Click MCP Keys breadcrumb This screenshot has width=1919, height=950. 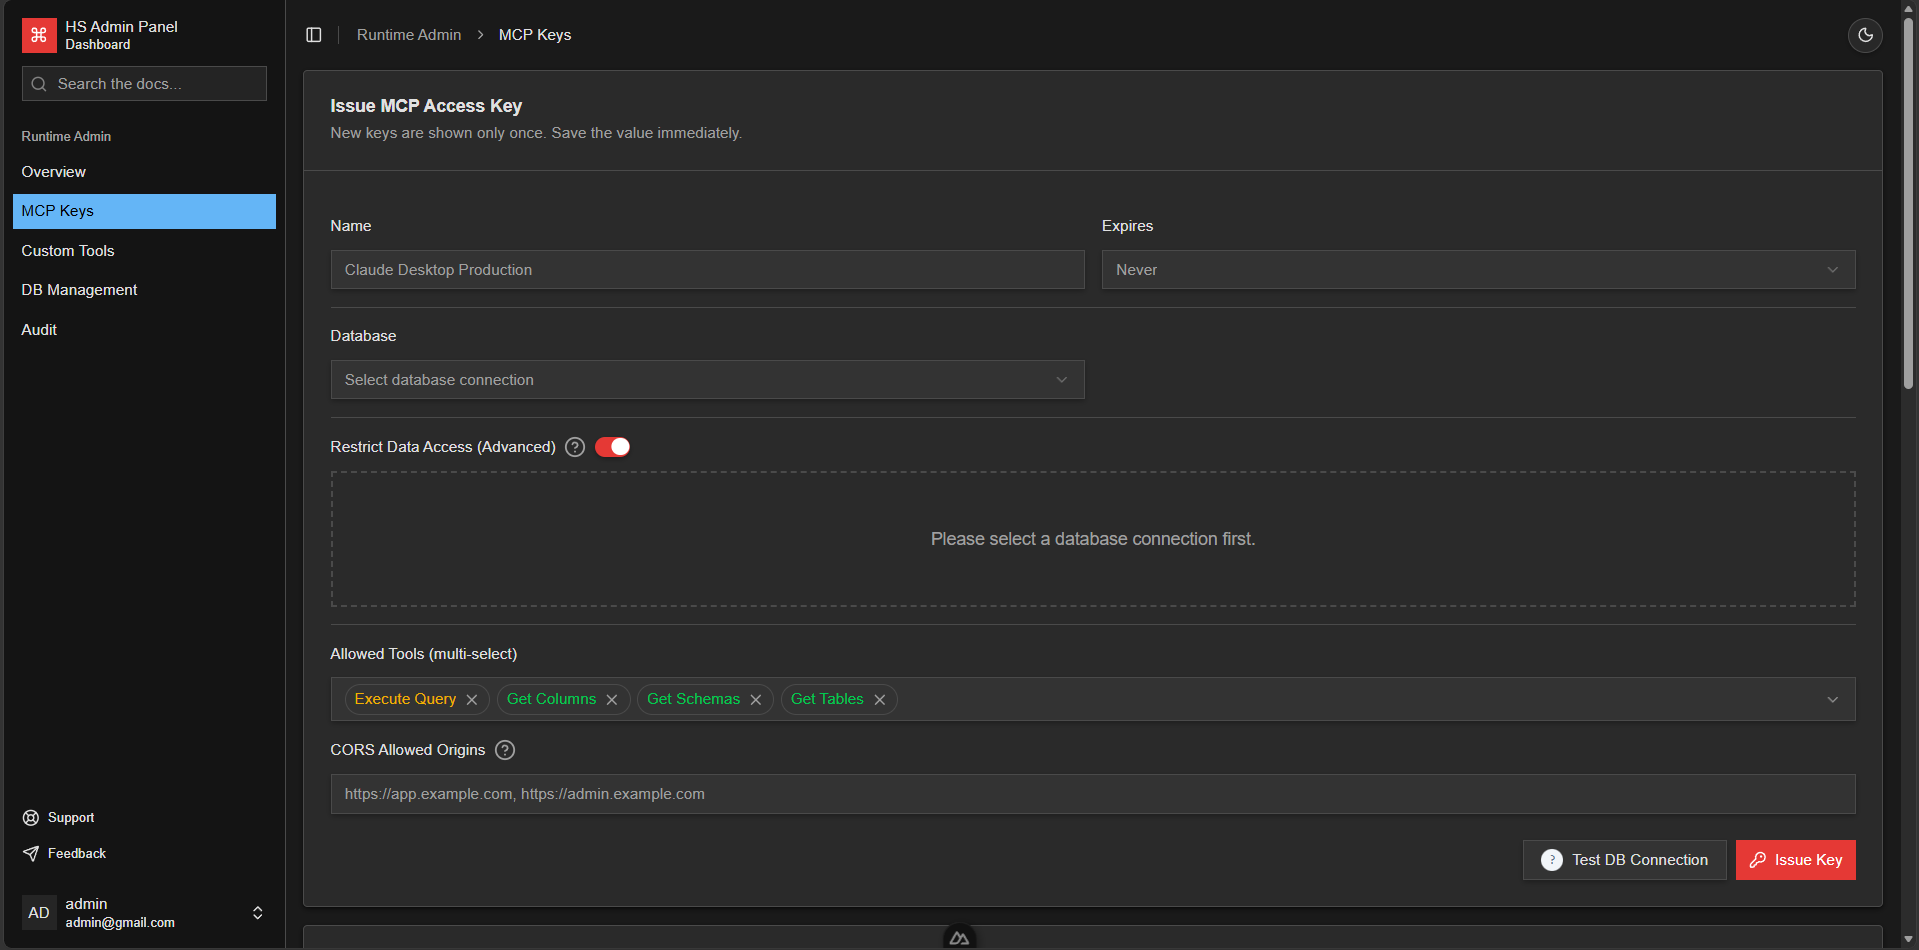pyautogui.click(x=535, y=35)
